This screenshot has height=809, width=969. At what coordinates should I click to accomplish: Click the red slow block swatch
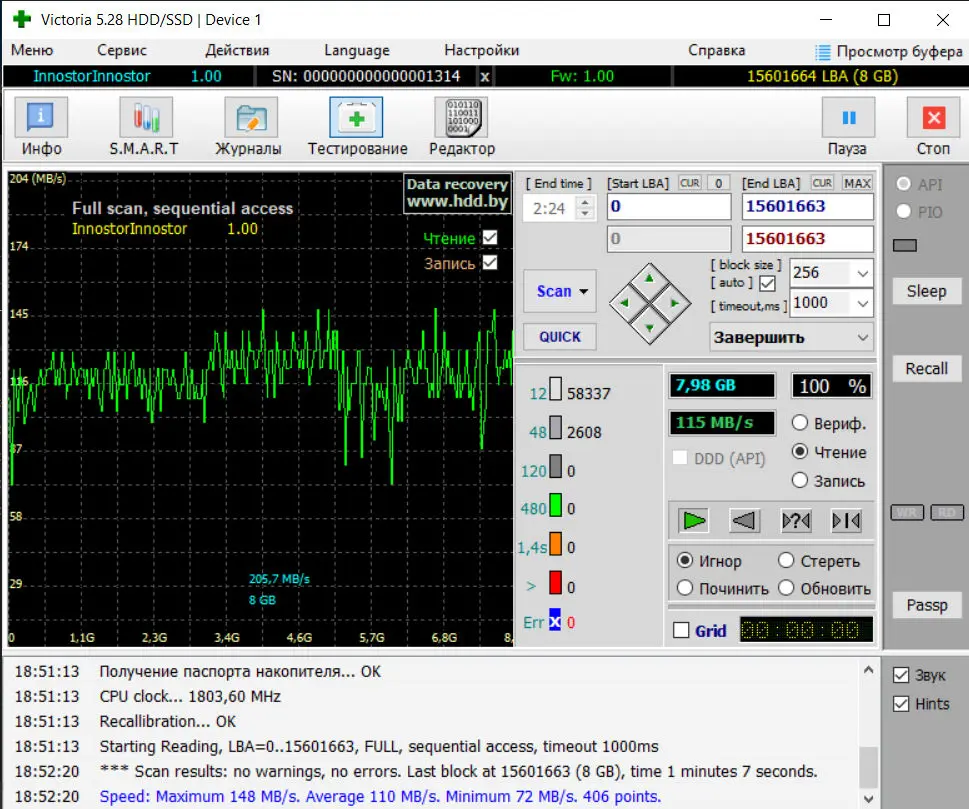(556, 582)
